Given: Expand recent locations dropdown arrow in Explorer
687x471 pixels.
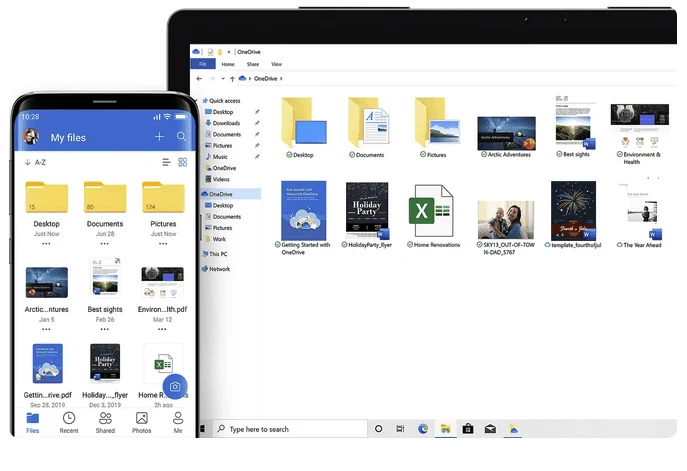Looking at the screenshot, I should (223, 78).
